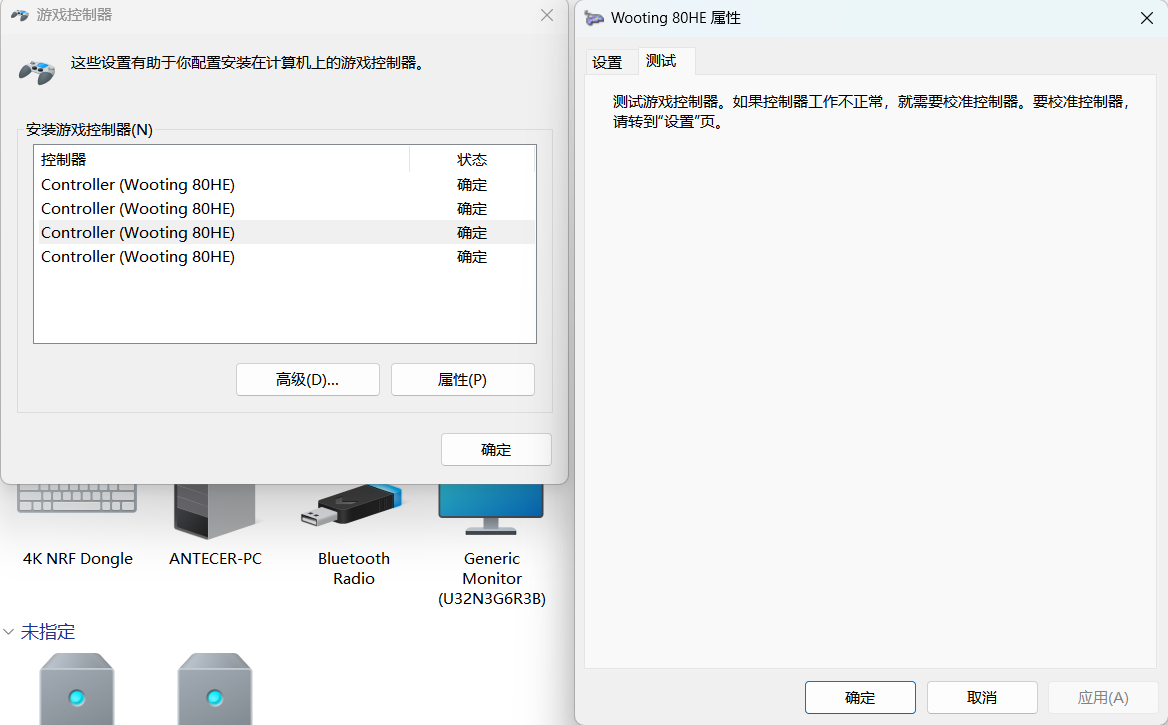Switch to the 设置 tab
Image resolution: width=1168 pixels, height=725 pixels.
point(609,61)
